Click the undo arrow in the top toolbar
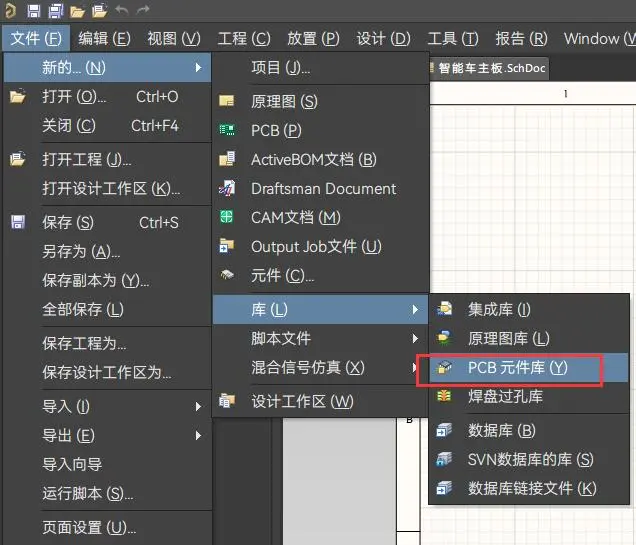Screen dimensions: 636x545 [122, 11]
